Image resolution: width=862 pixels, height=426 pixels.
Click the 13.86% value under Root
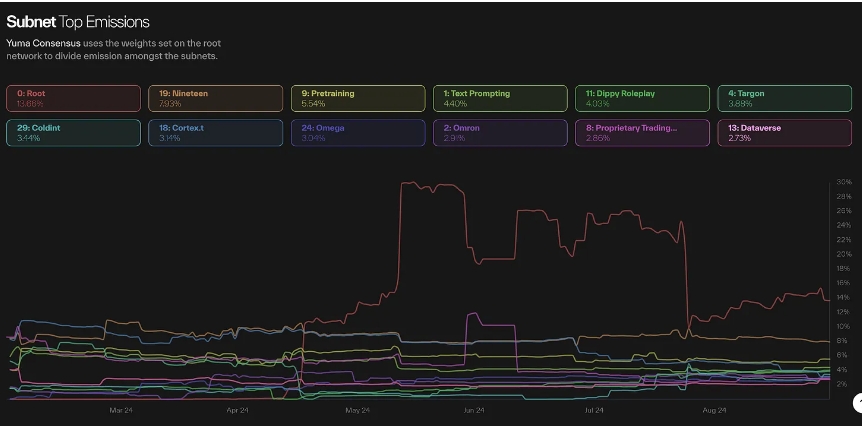point(29,103)
